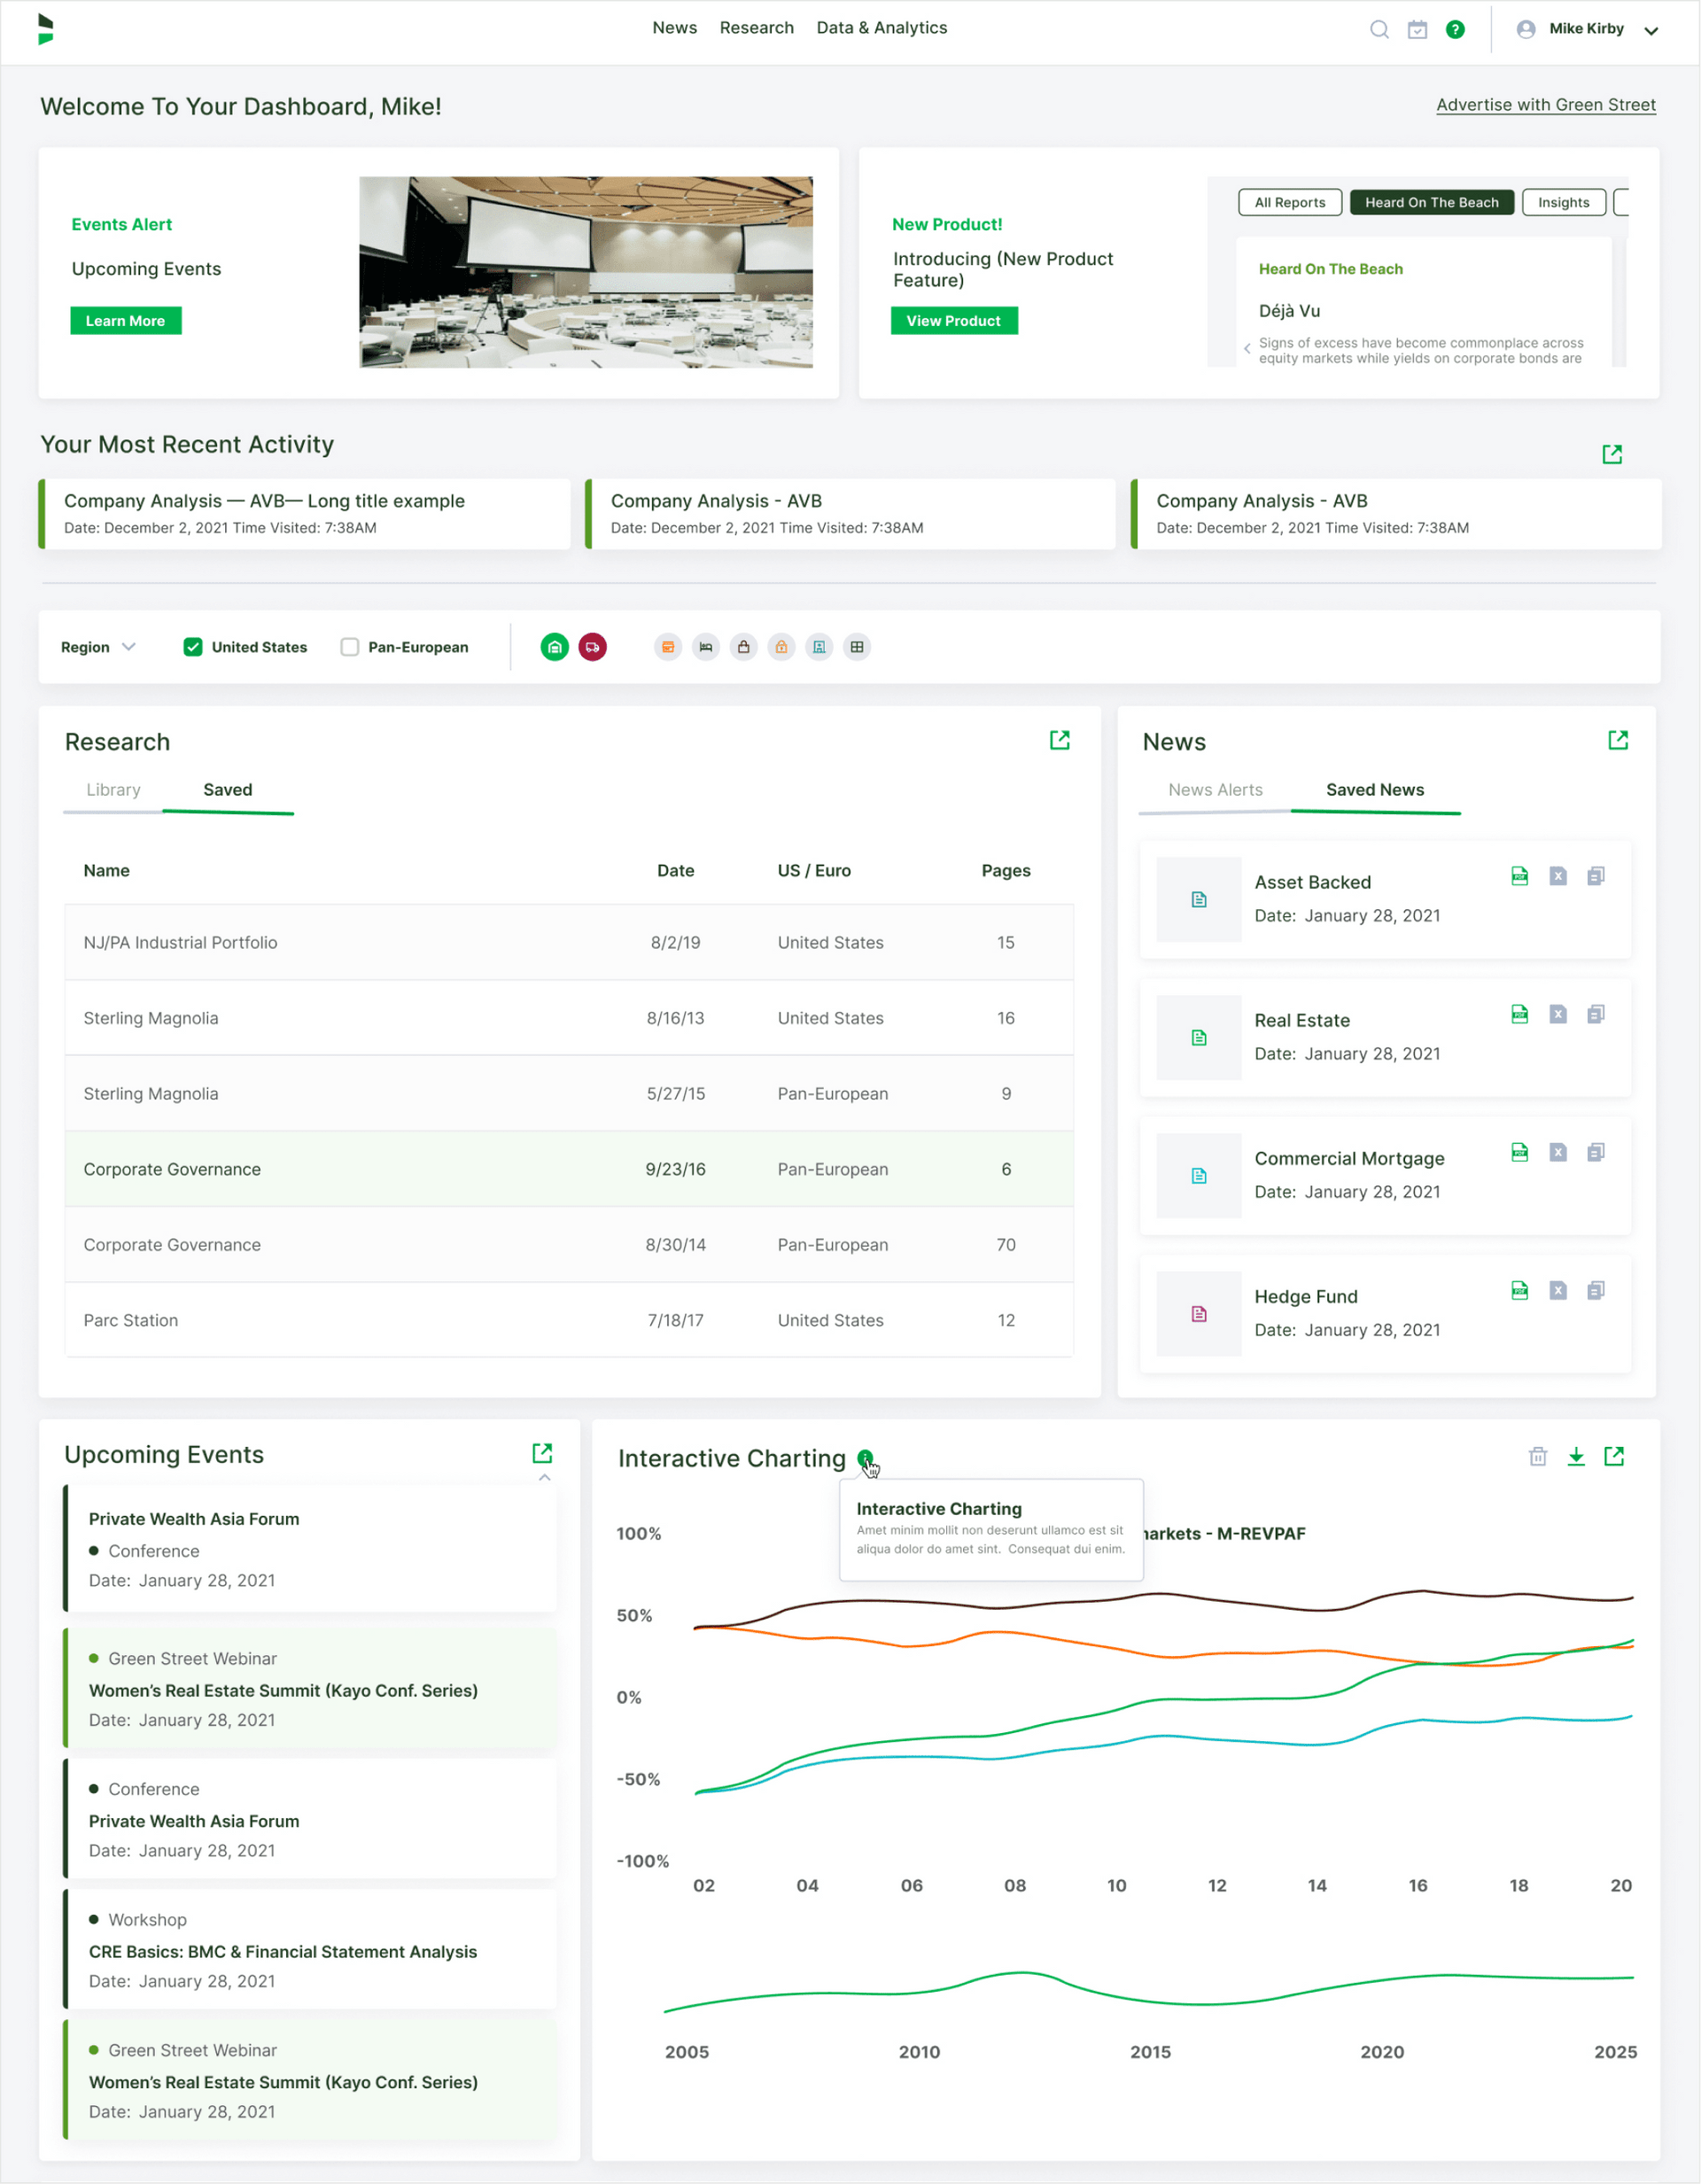Check the Pan-European region checkbox
Image resolution: width=1701 pixels, height=2184 pixels.
[x=350, y=647]
